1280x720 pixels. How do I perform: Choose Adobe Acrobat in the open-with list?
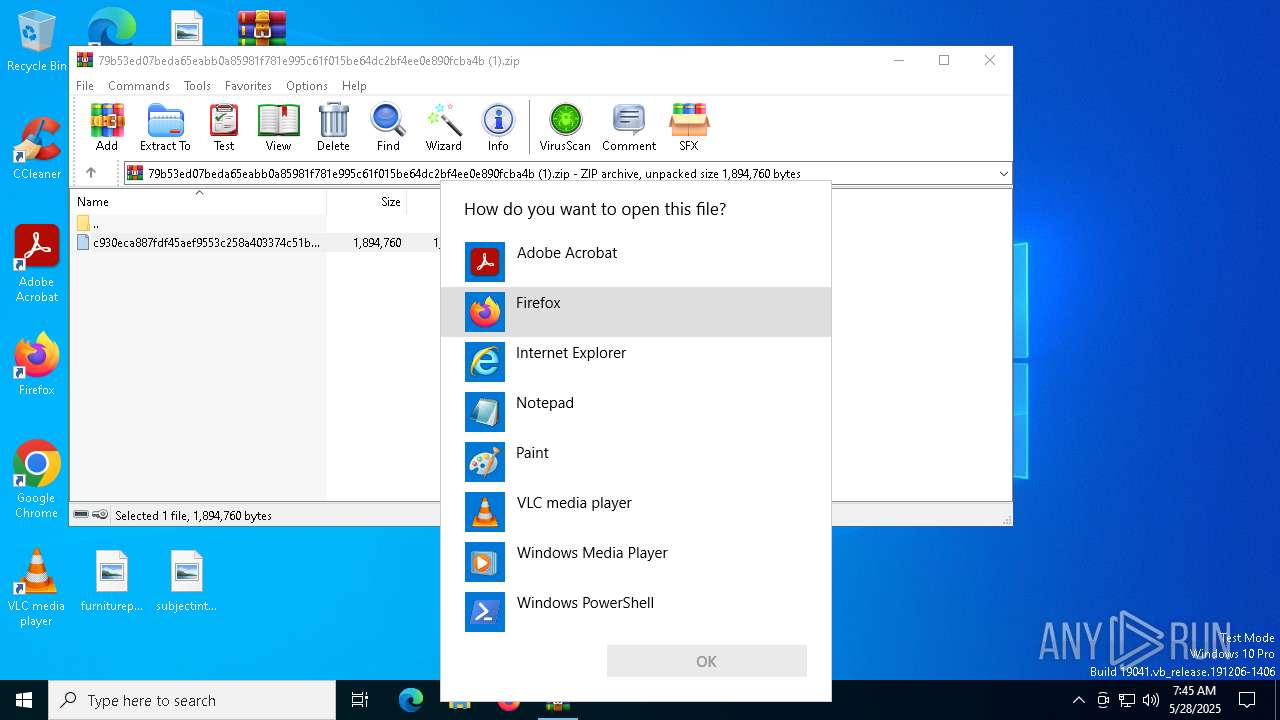[636, 262]
